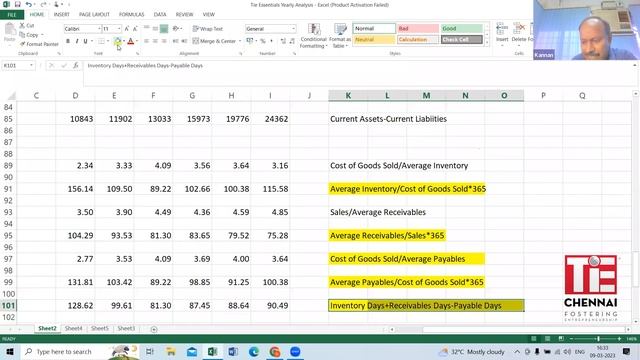Toggle Italic formatting
640x360 pixels.
[x=77, y=41]
